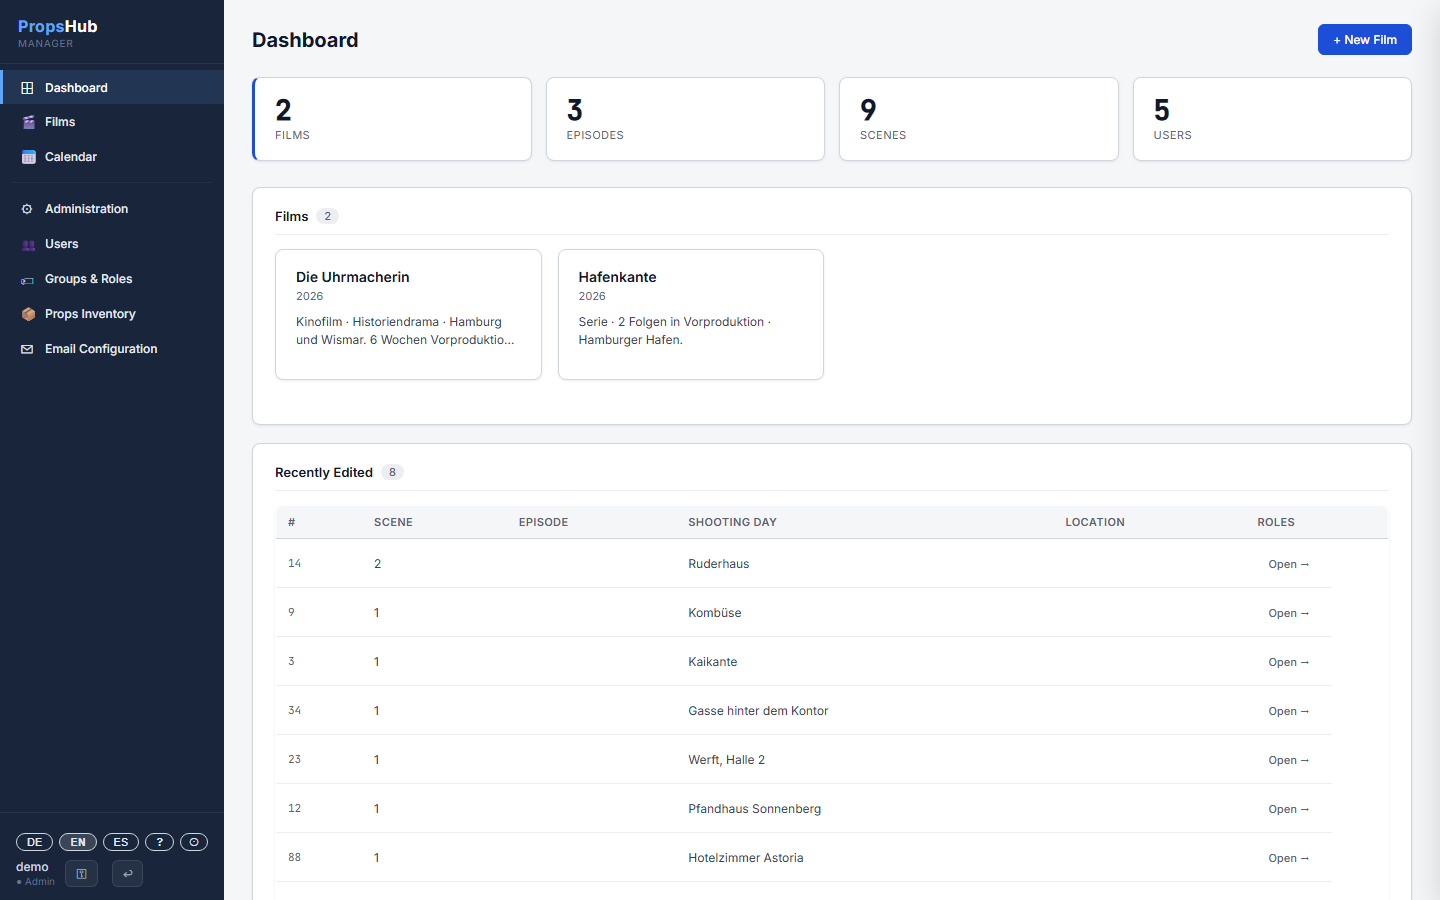Click Open link in Hotelzimmer Astoria row

coord(1288,859)
